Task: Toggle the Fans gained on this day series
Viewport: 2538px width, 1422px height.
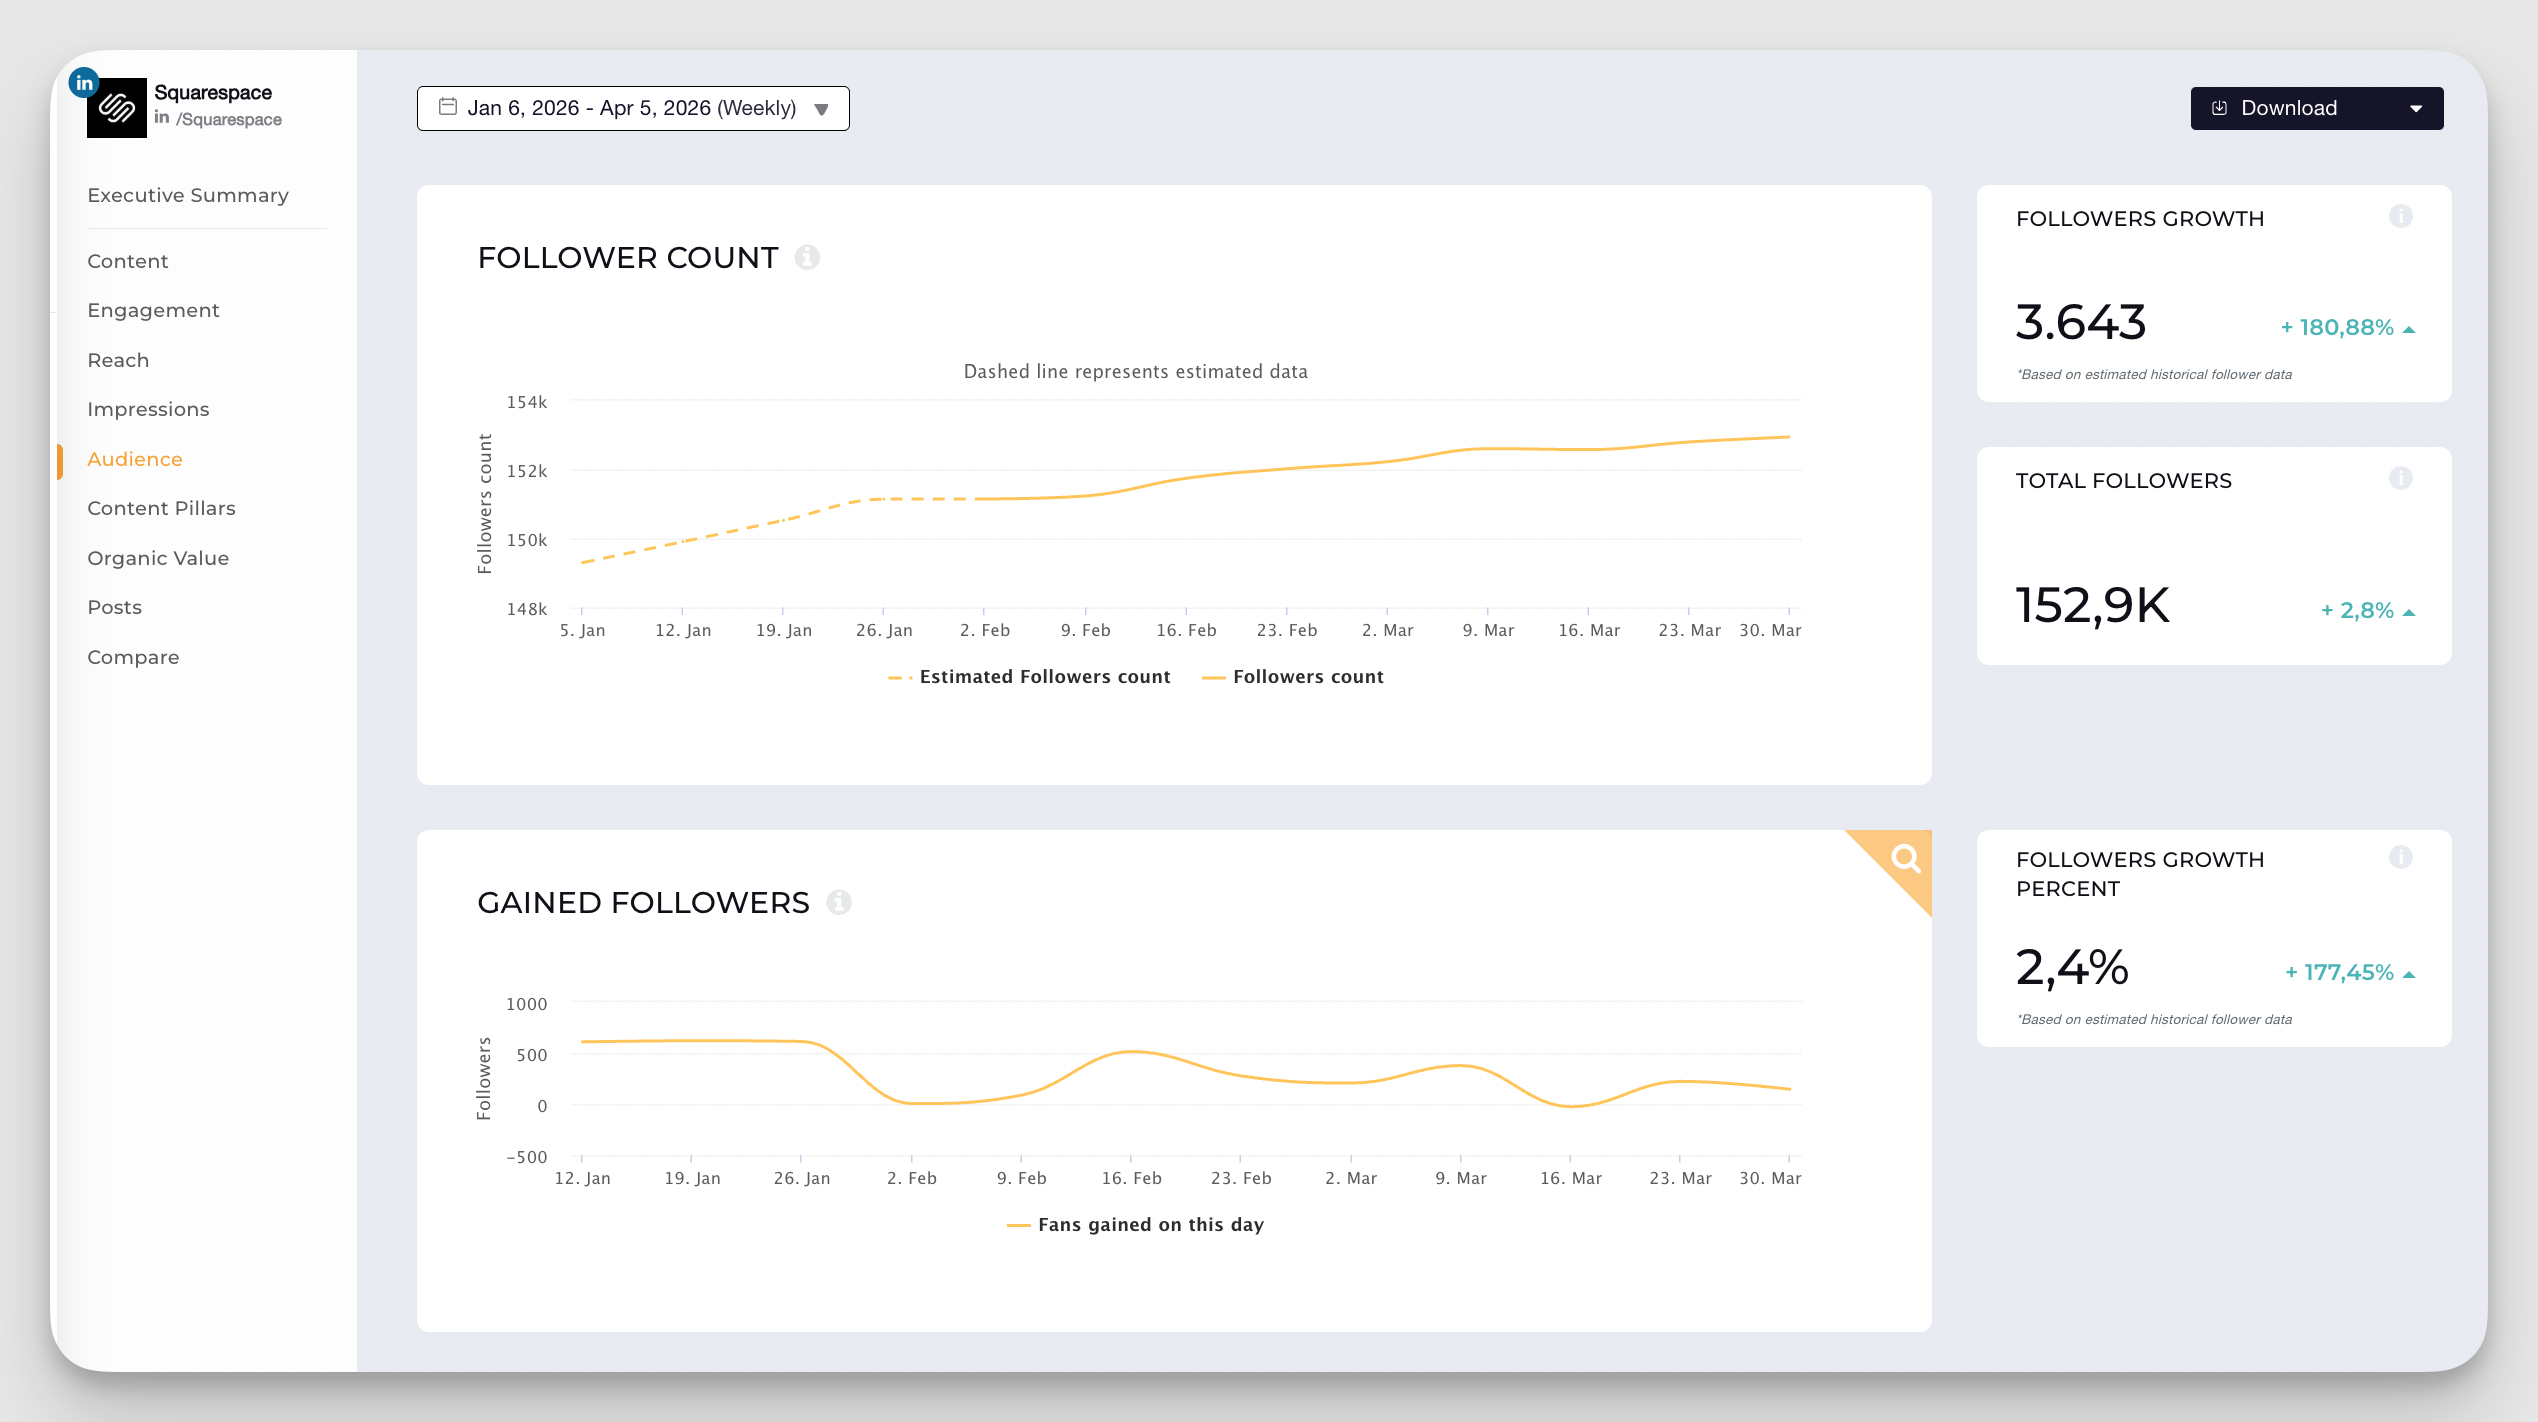Action: (1135, 1224)
